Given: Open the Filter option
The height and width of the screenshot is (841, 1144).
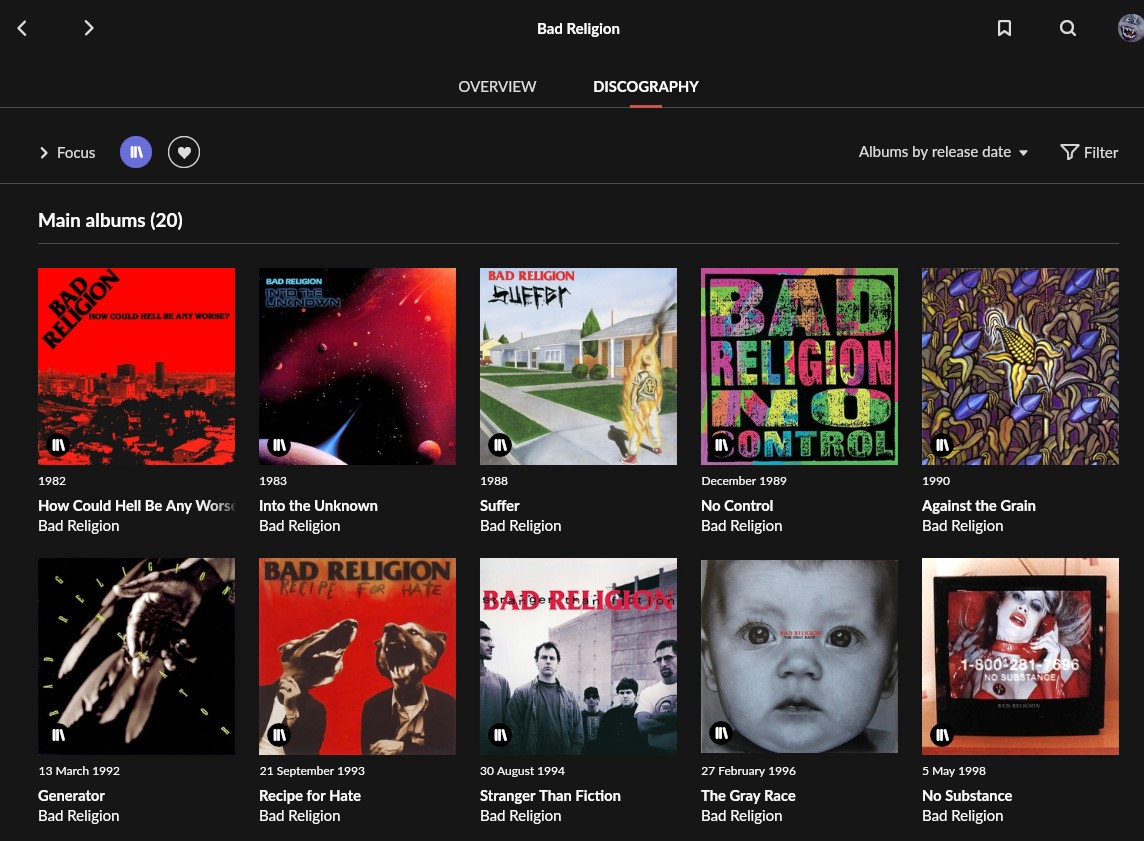Looking at the screenshot, I should pos(1089,152).
